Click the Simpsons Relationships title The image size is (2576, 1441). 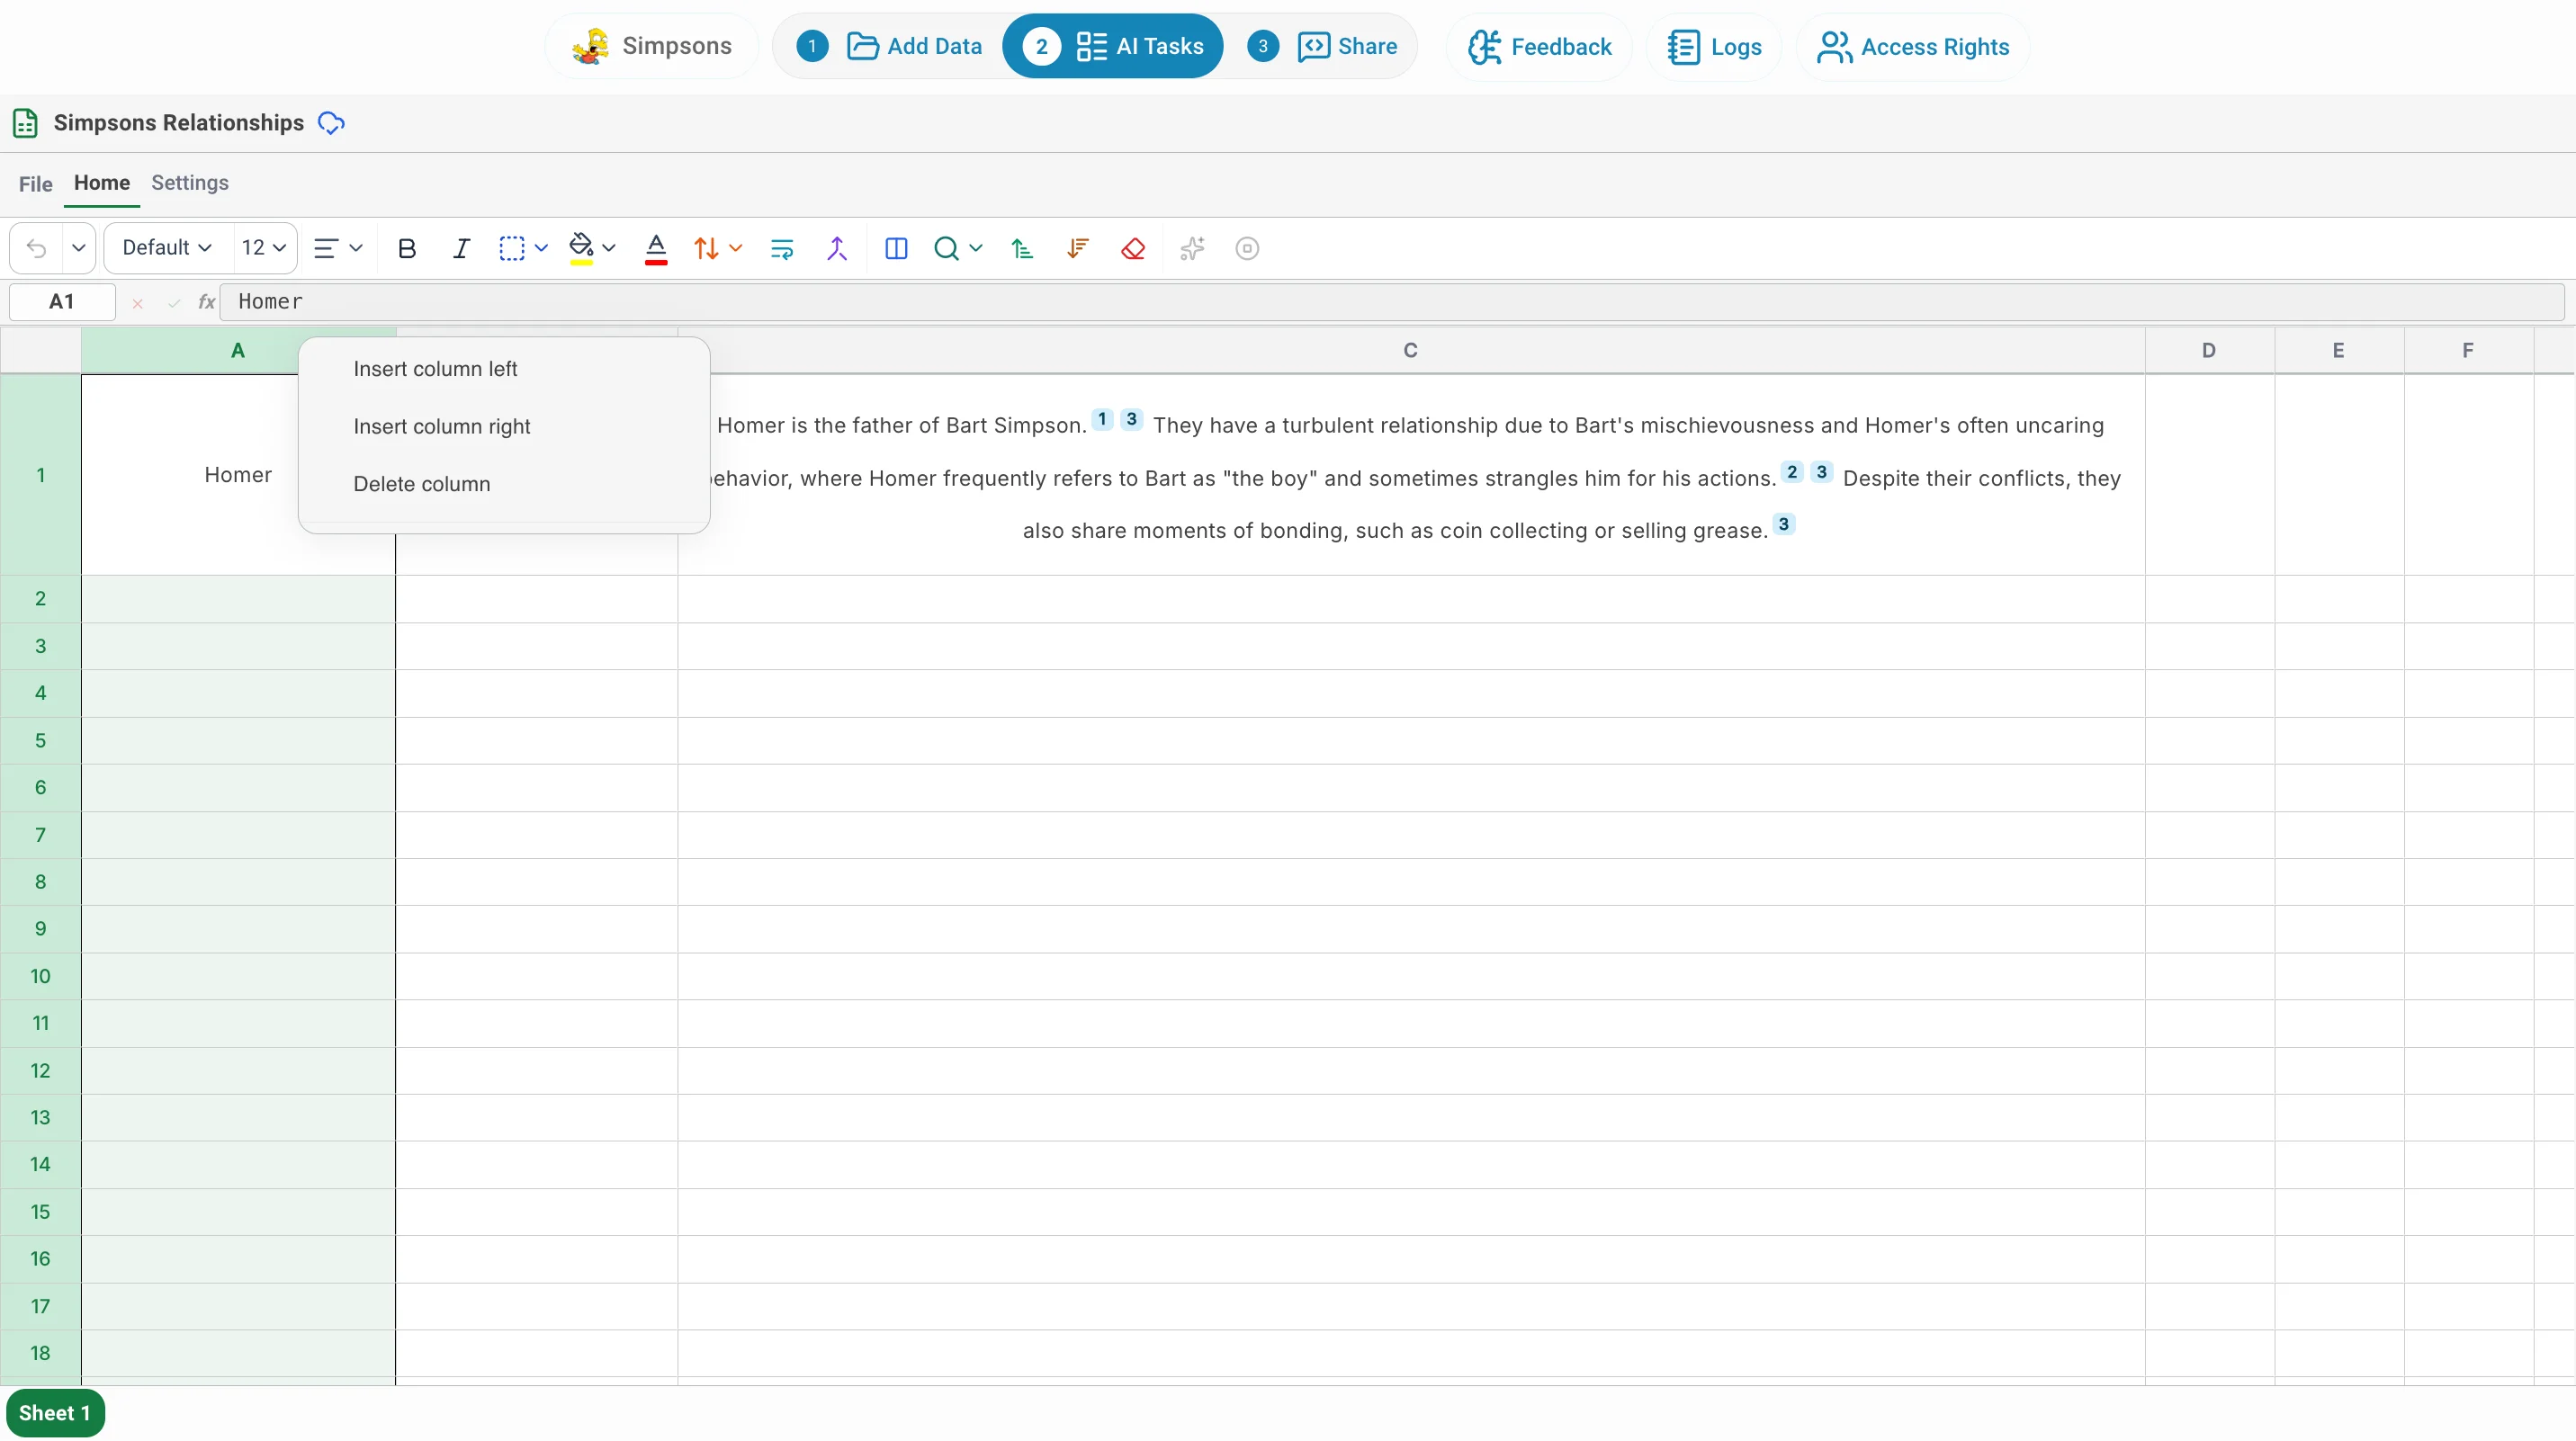[179, 123]
